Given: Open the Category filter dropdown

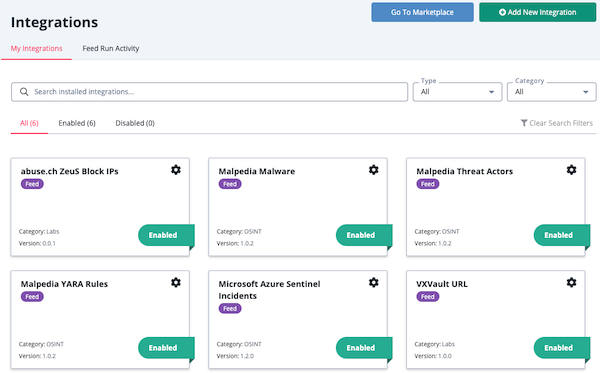Looking at the screenshot, I should coord(551,92).
